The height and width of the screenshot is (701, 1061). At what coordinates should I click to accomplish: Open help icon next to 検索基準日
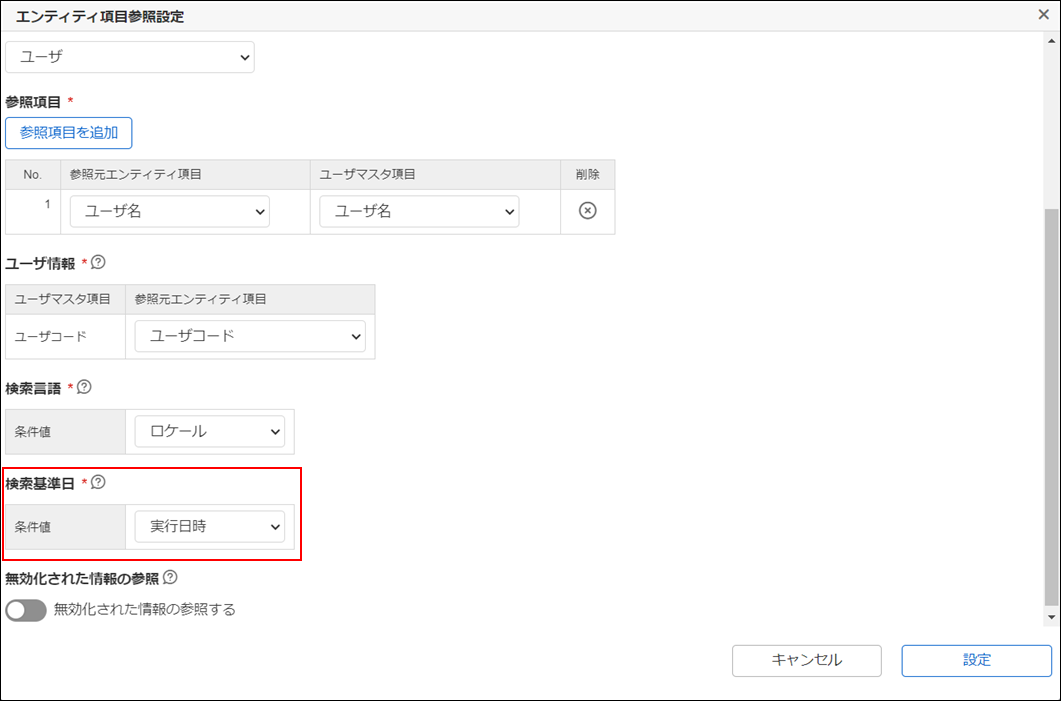[98, 482]
